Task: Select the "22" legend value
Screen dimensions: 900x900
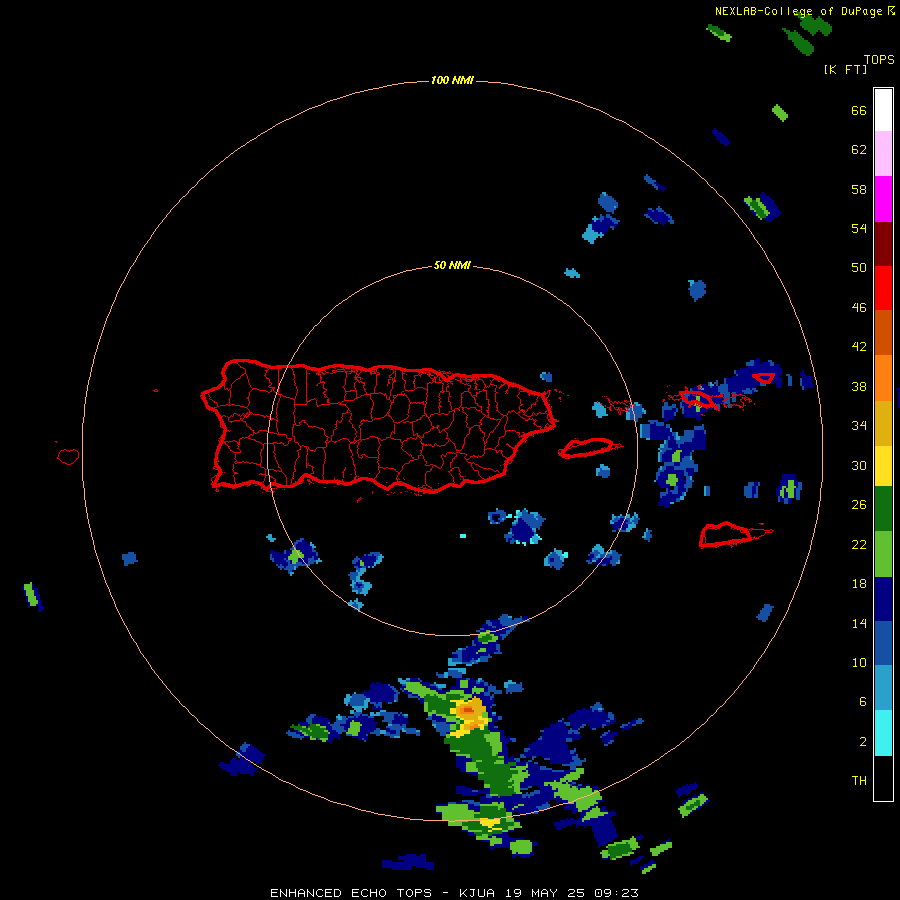Action: 859,544
